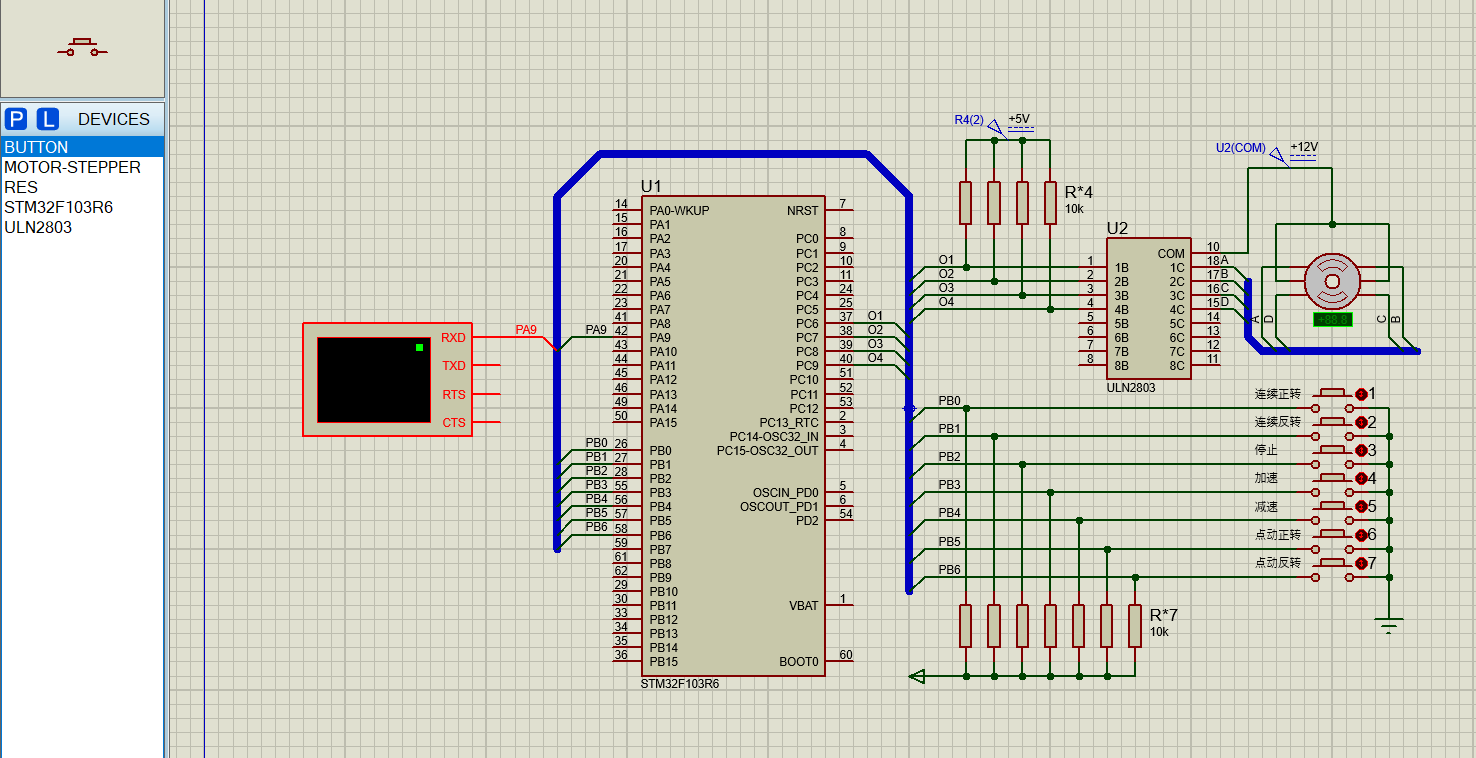
Task: Click the P pick devices button
Action: pyautogui.click(x=16, y=119)
